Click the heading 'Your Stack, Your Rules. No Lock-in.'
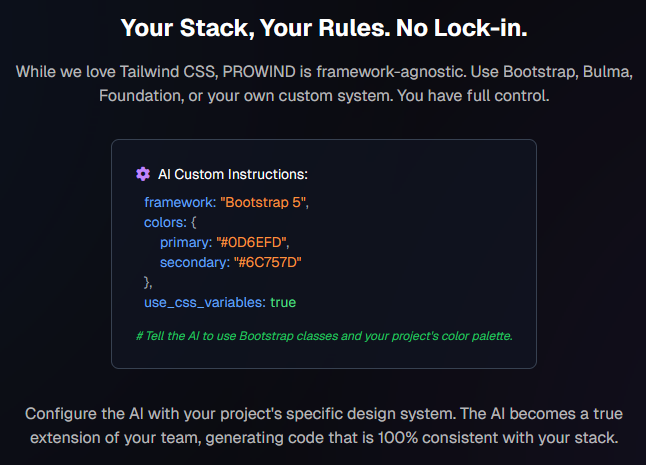Viewport: 646px width, 465px height. point(324,28)
